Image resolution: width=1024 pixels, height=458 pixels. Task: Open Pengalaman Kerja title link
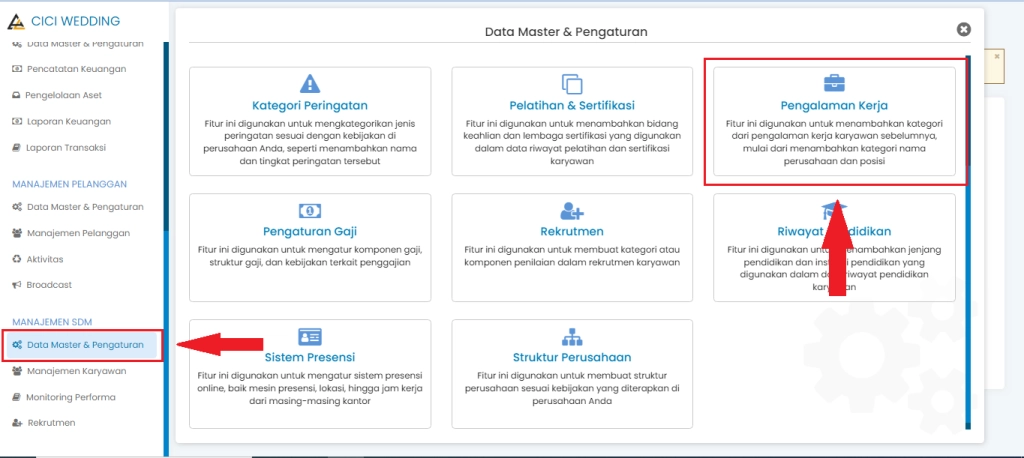(x=834, y=105)
